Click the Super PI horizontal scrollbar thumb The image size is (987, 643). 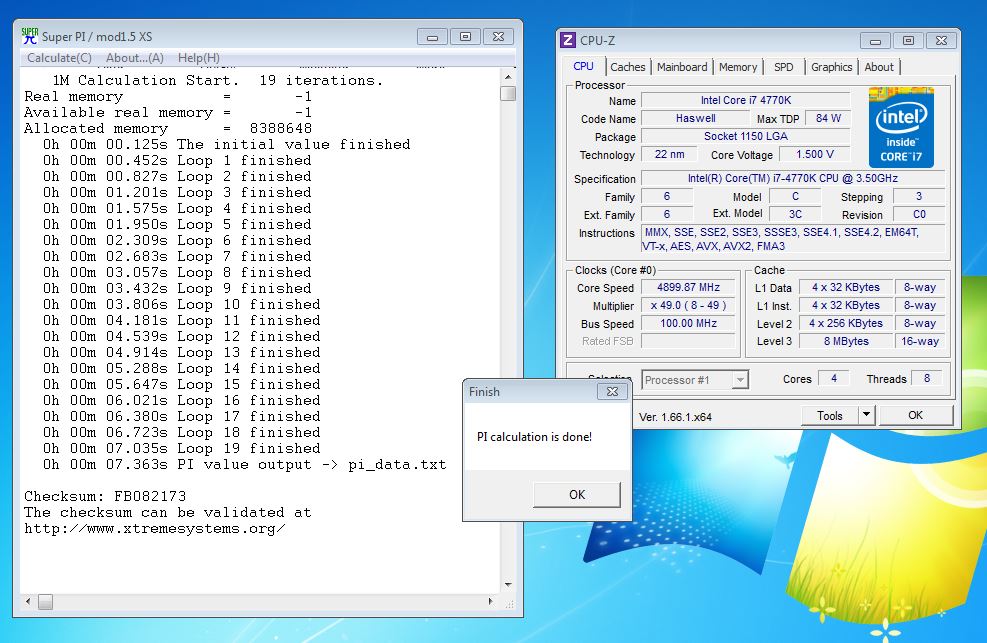(x=45, y=602)
